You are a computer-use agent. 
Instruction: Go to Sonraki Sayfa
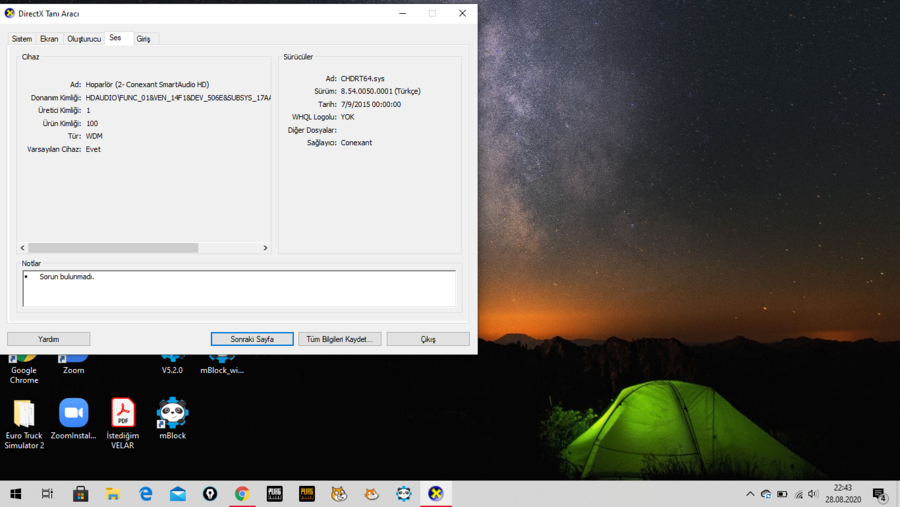tap(252, 339)
